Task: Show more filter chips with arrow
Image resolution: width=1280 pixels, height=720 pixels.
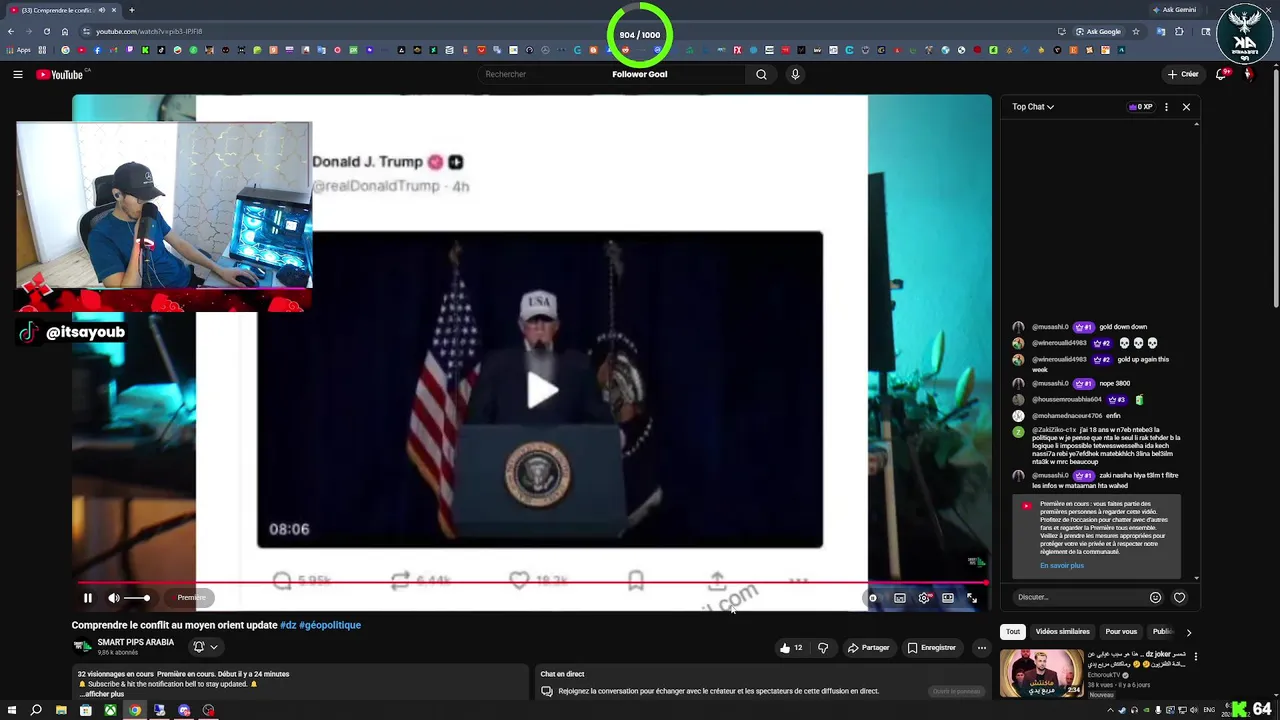Action: 1188,632
